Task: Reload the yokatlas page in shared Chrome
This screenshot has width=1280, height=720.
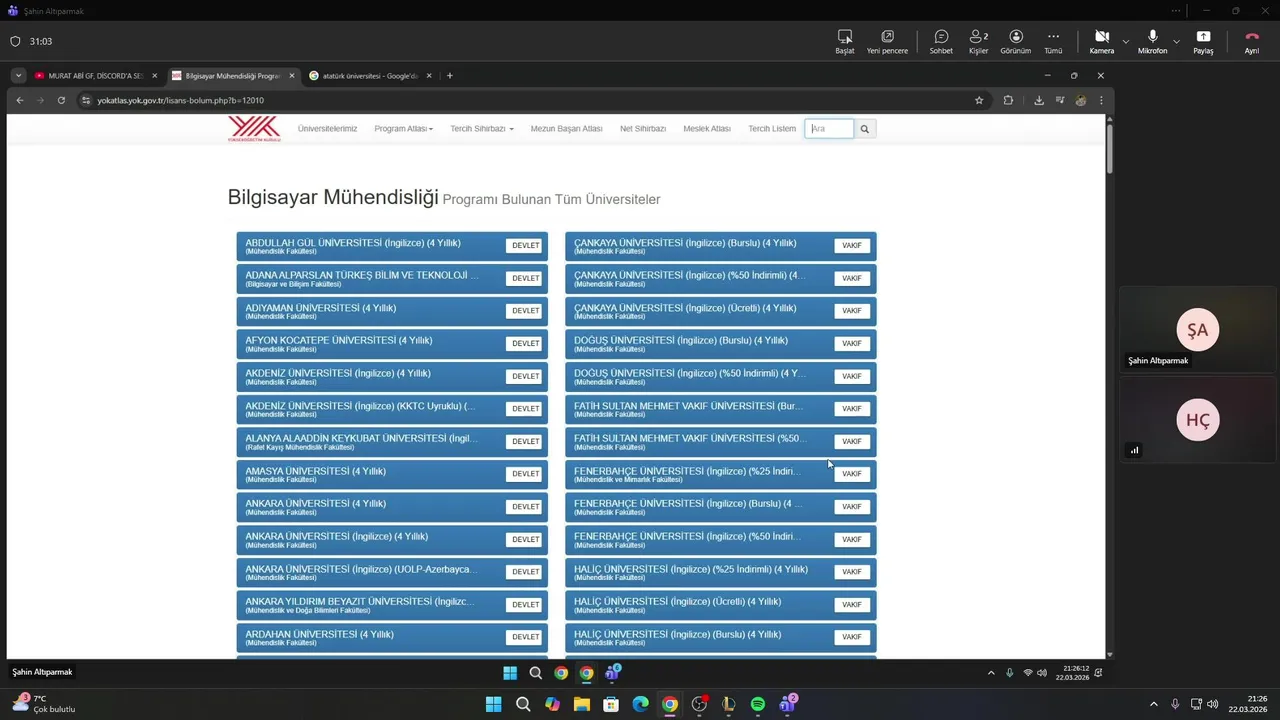Action: (61, 100)
